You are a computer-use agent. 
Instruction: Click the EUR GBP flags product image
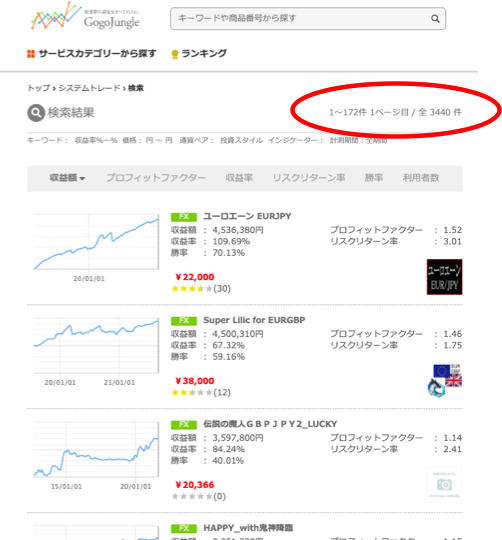coord(445,381)
